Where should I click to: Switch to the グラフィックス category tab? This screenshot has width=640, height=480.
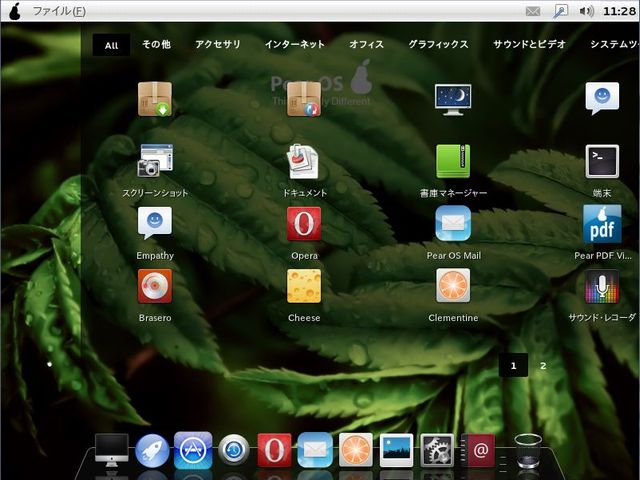[438, 45]
